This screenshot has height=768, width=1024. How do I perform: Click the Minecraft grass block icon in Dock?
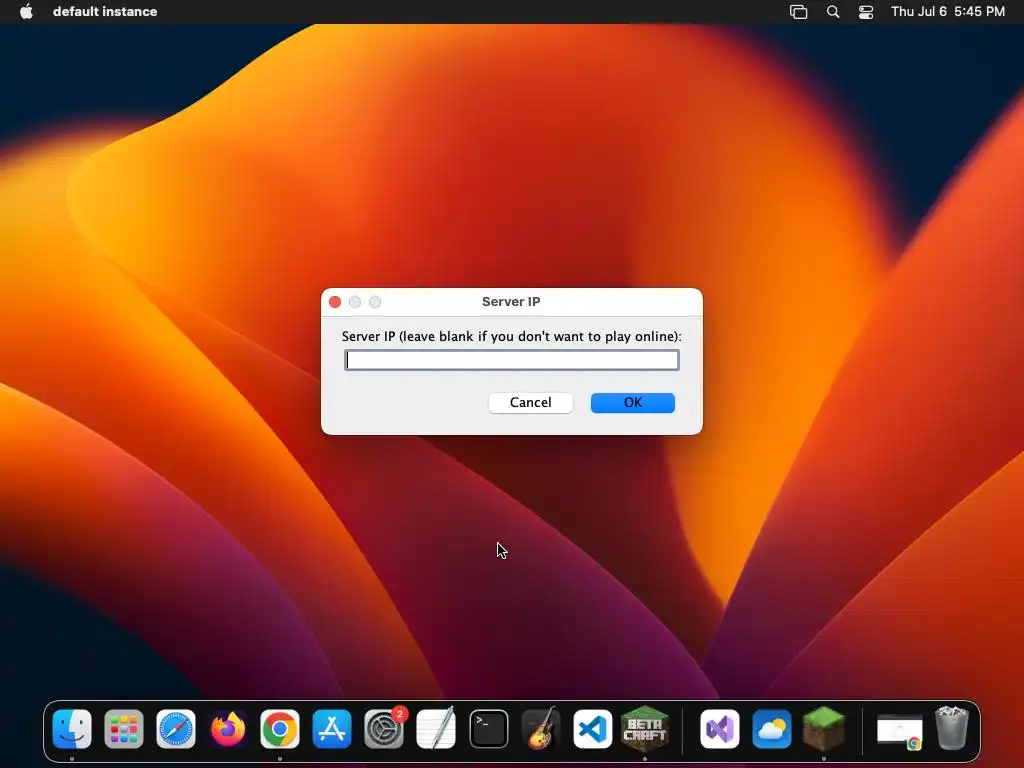[x=824, y=728]
